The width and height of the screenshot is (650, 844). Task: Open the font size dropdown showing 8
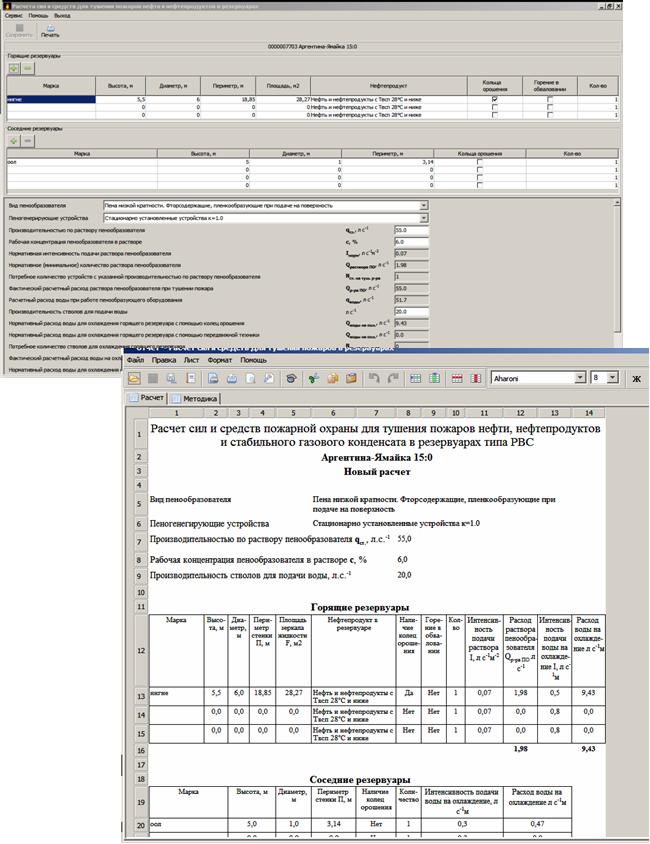[612, 379]
